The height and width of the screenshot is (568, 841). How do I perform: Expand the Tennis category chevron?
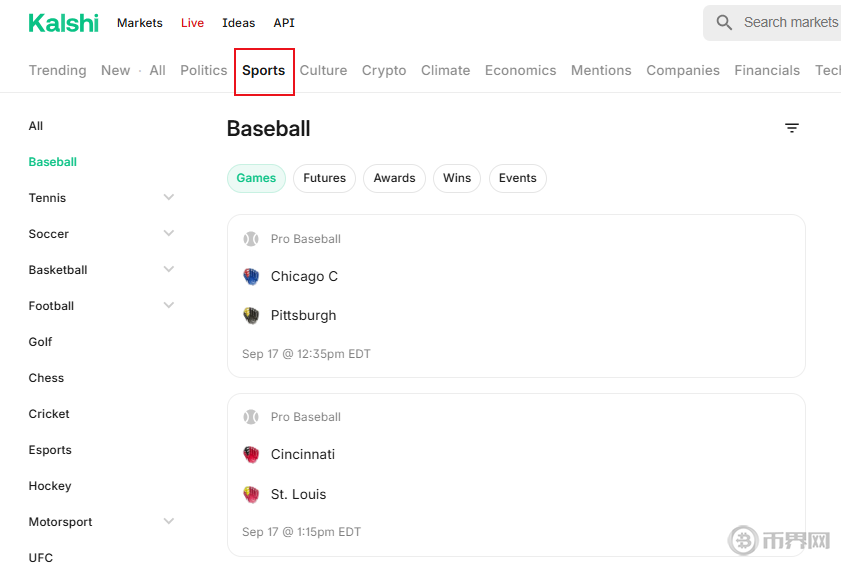(x=168, y=197)
